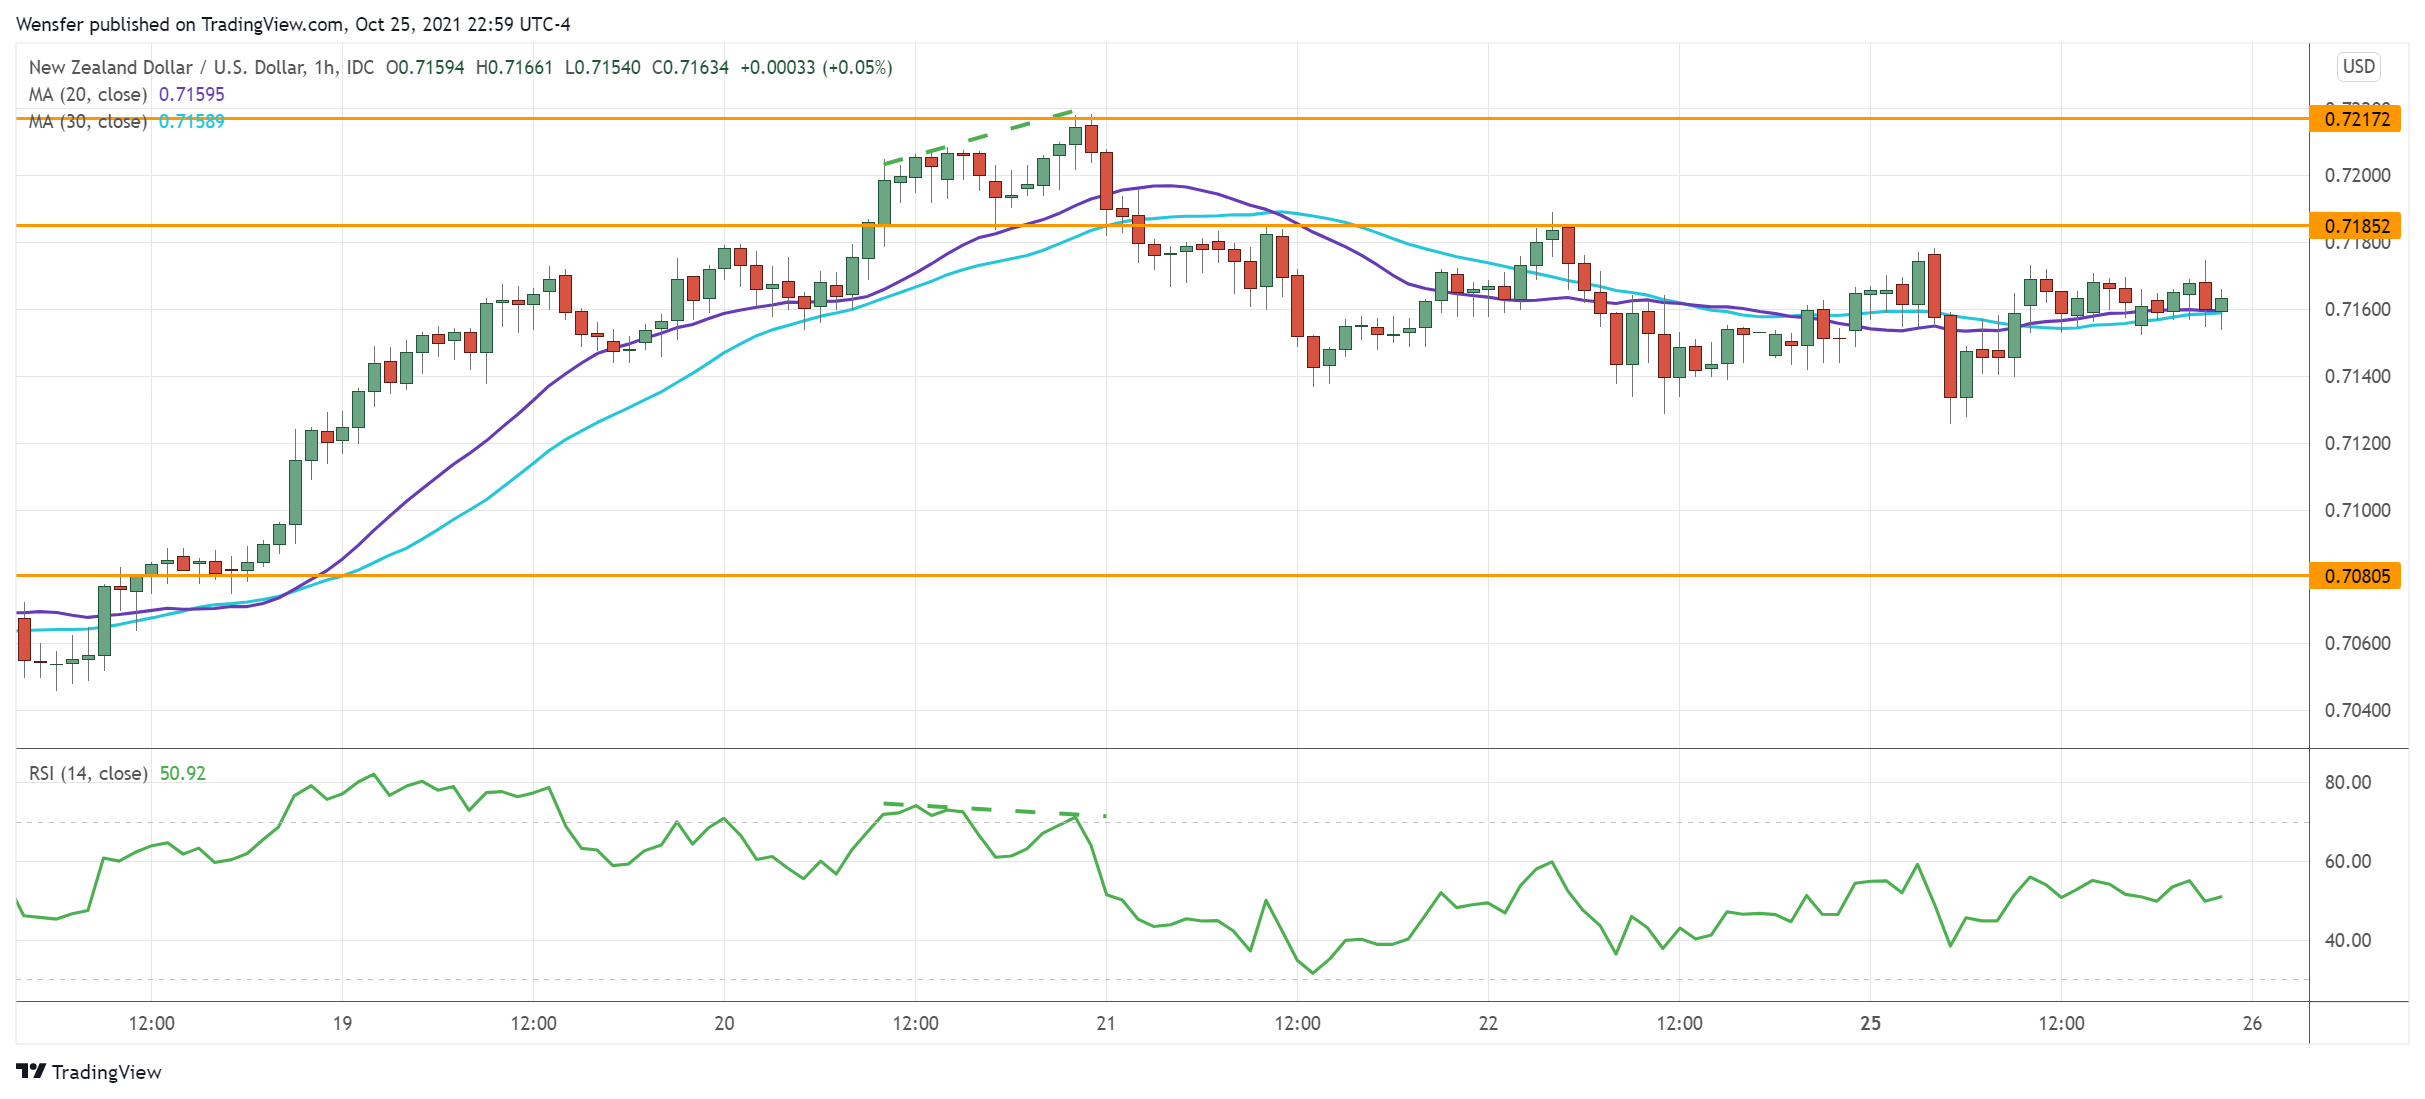This screenshot has width=2425, height=1099.
Task: Select the 0.71852 horizontal line label
Action: (2355, 226)
